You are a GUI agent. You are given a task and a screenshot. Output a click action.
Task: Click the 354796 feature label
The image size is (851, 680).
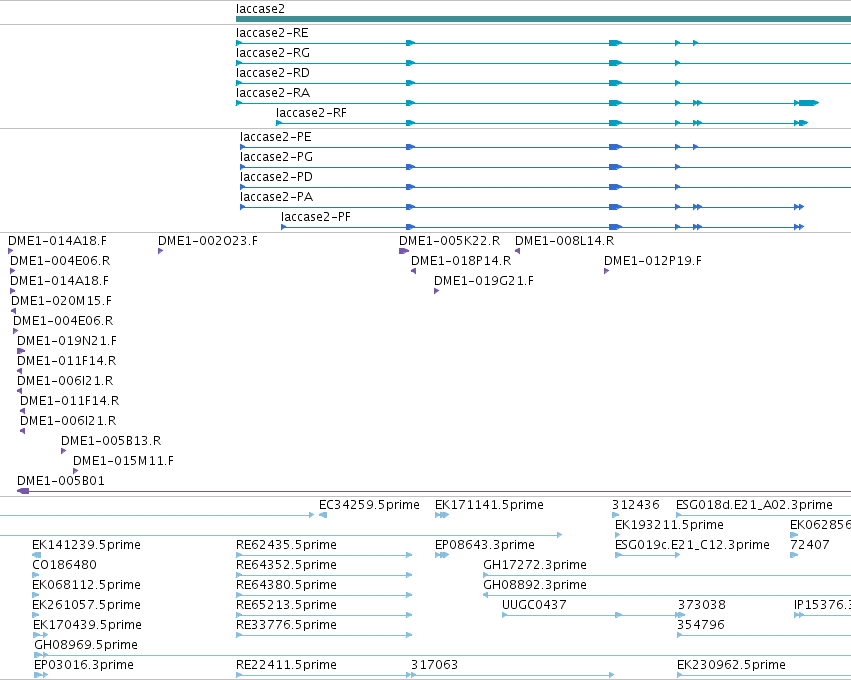(x=701, y=625)
